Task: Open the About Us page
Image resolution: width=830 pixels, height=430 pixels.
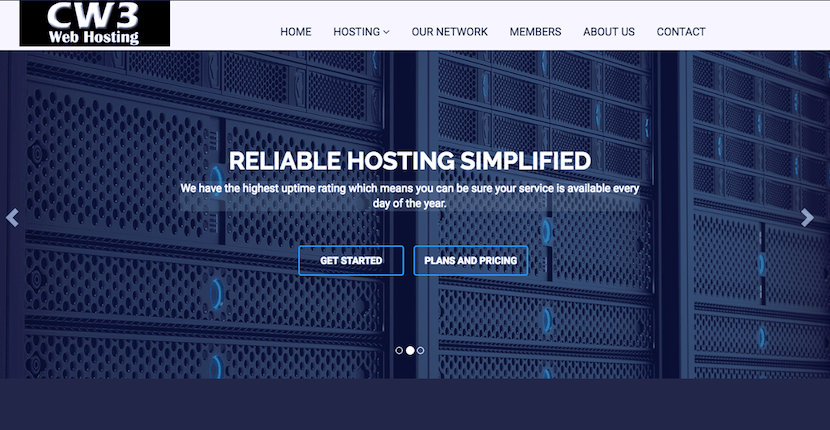Action: click(609, 32)
